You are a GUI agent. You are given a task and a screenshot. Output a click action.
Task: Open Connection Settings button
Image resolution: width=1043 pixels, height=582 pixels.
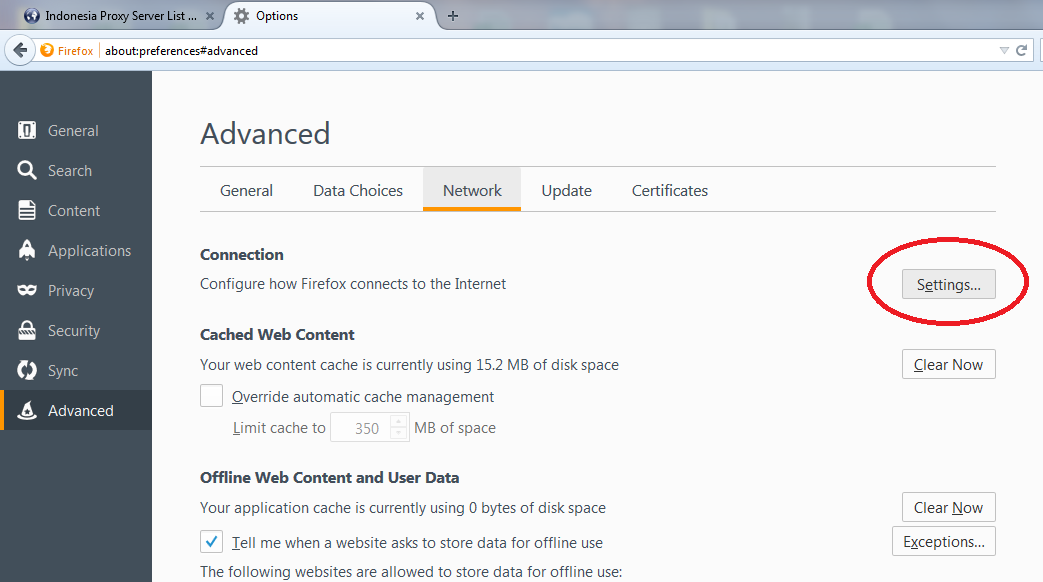click(x=949, y=284)
